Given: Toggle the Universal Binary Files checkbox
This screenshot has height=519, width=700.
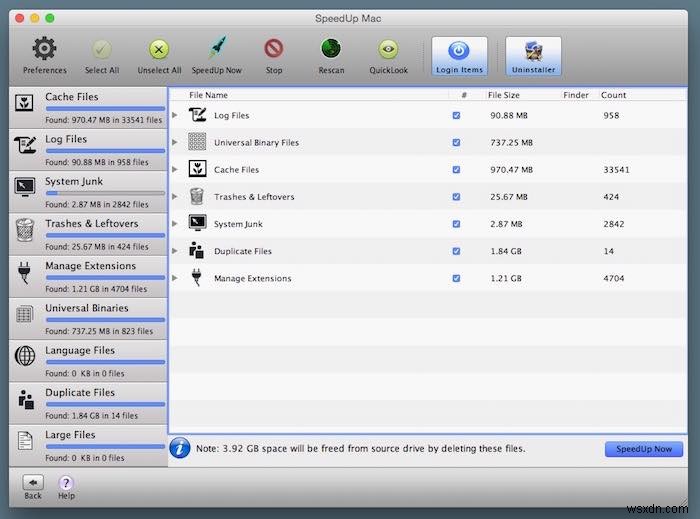Looking at the screenshot, I should (456, 143).
